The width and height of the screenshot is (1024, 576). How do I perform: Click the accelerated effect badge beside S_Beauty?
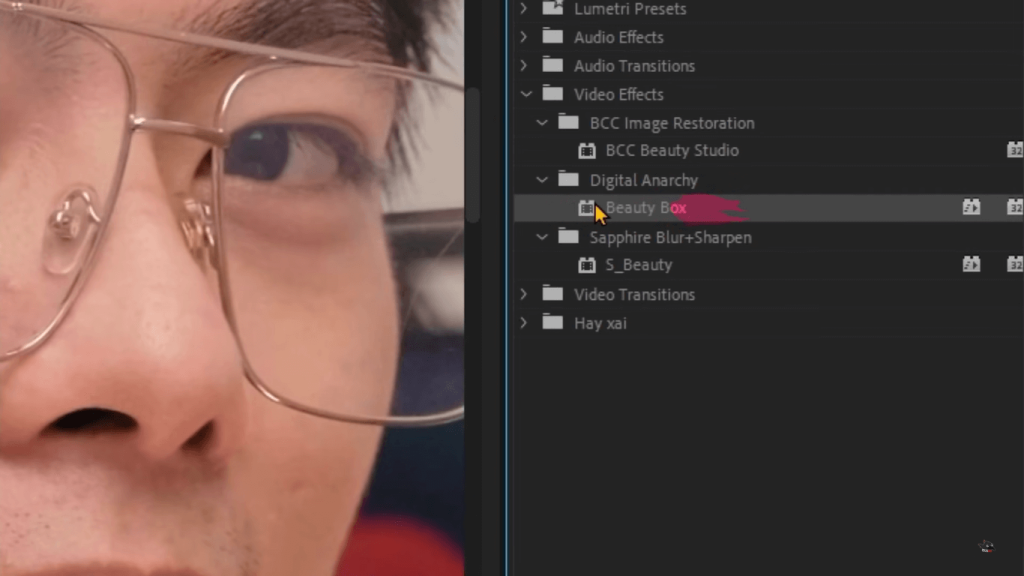[x=971, y=264]
